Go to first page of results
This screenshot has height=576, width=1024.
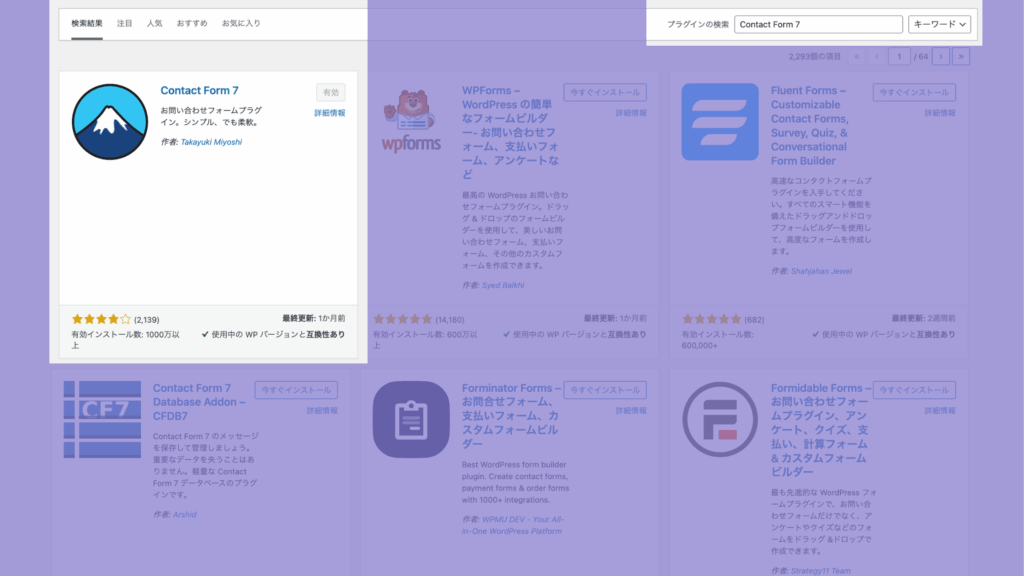[x=857, y=57]
